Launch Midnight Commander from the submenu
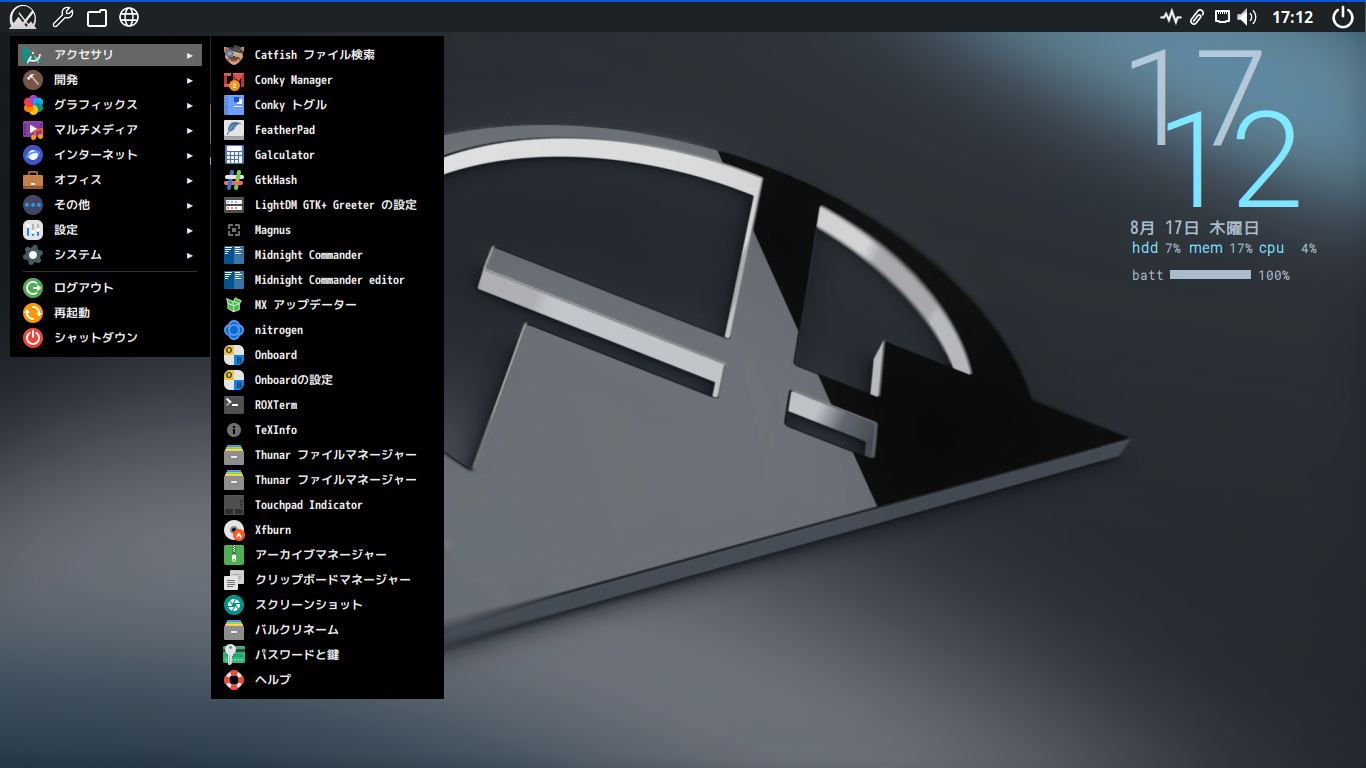 pos(327,255)
